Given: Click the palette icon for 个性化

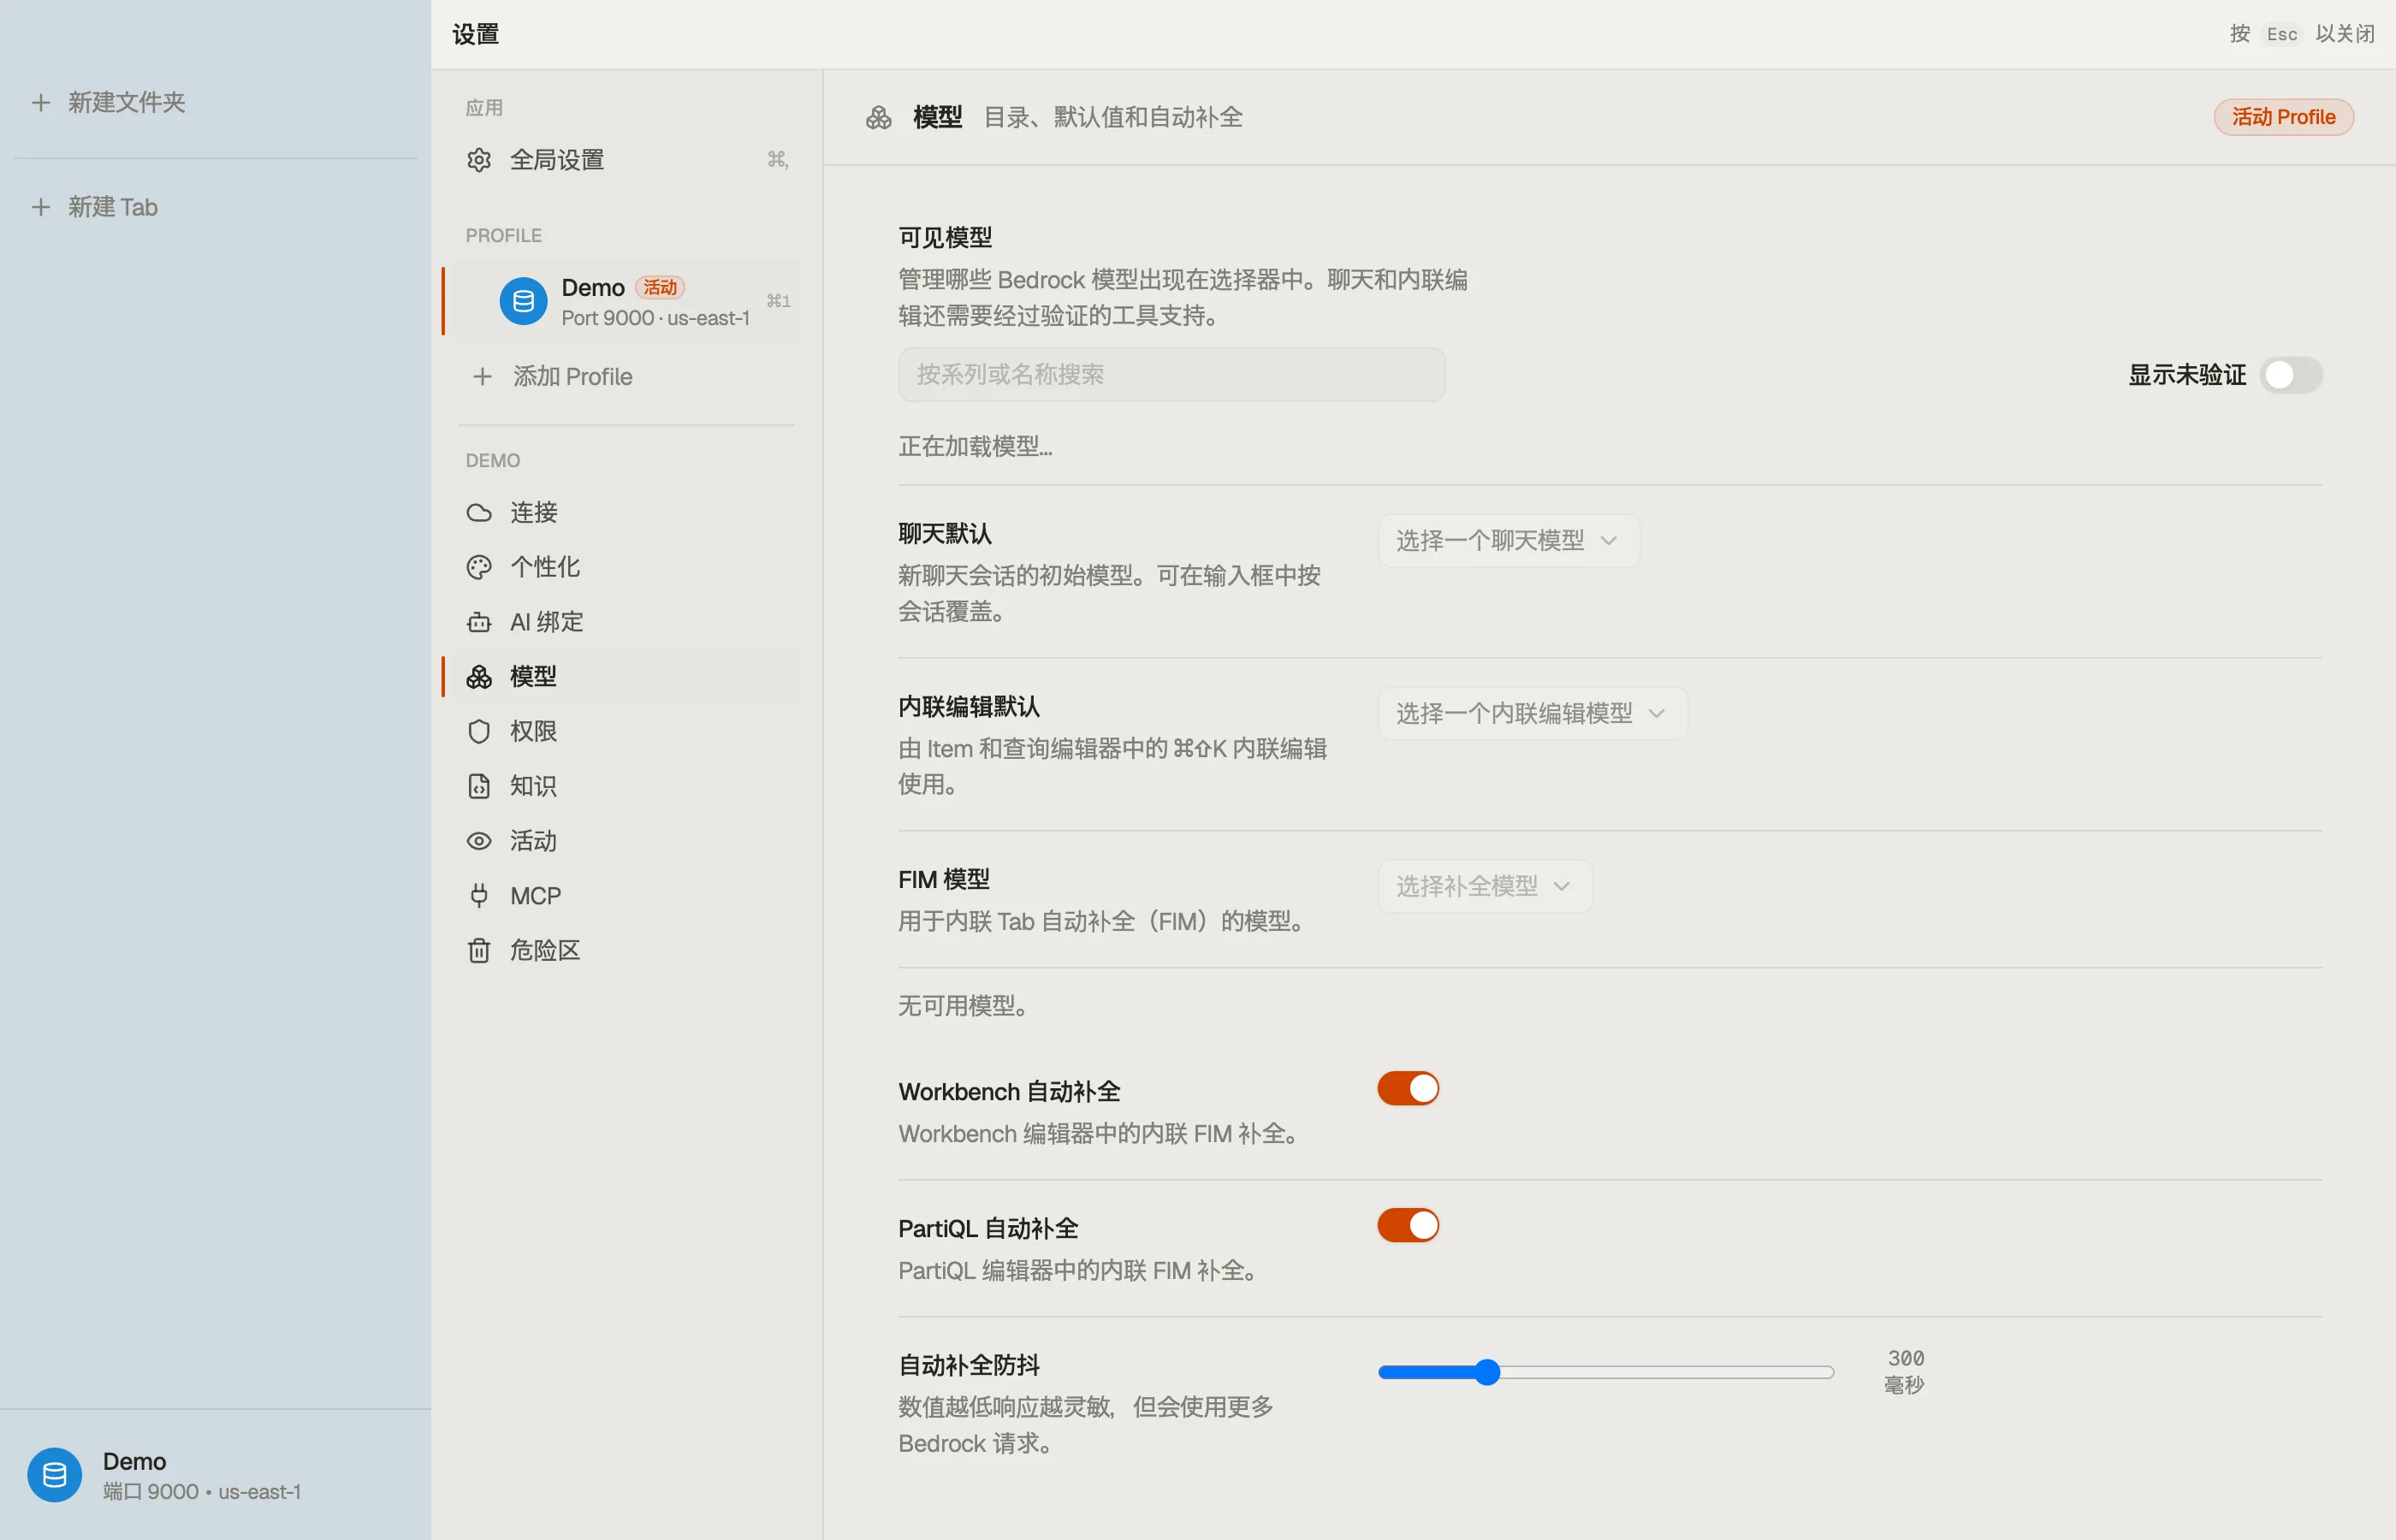Looking at the screenshot, I should click(479, 568).
